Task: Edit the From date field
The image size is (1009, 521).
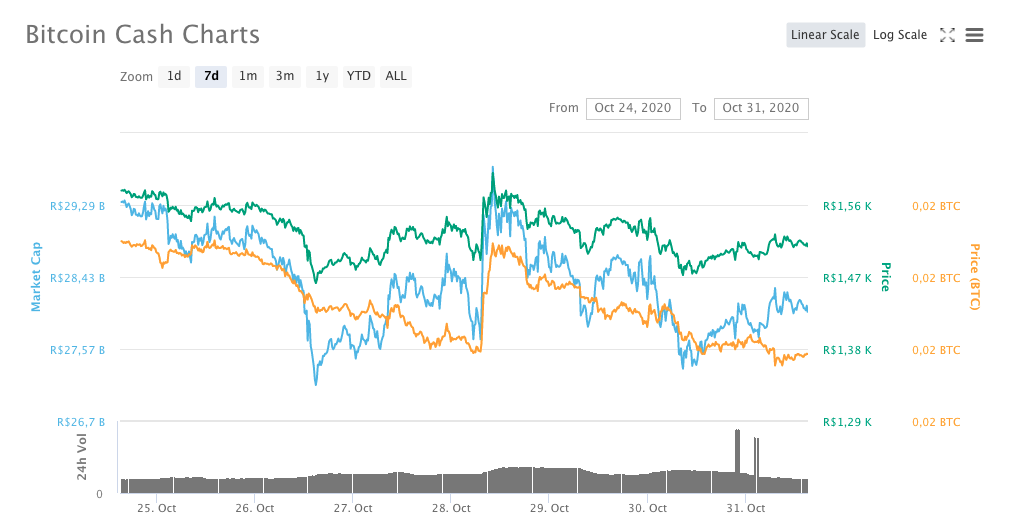Action: (x=633, y=108)
